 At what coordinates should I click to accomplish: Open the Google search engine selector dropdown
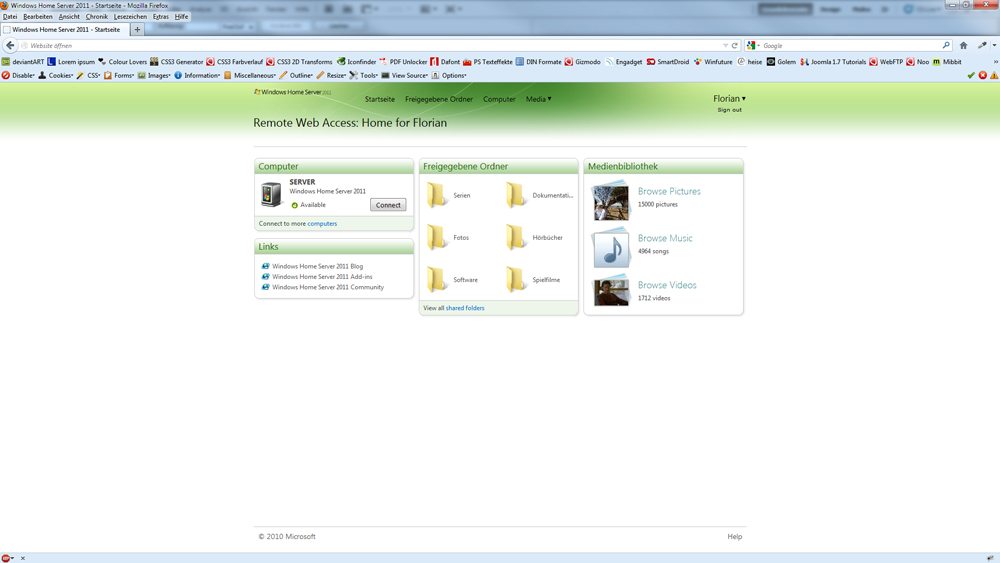click(754, 45)
